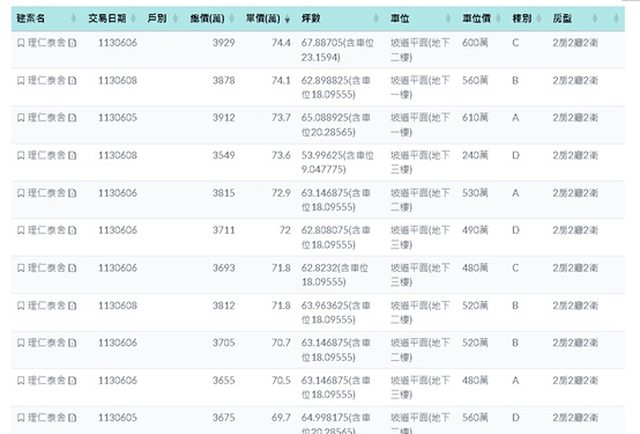Click sort arrow beside 交易日期 header

(134, 19)
